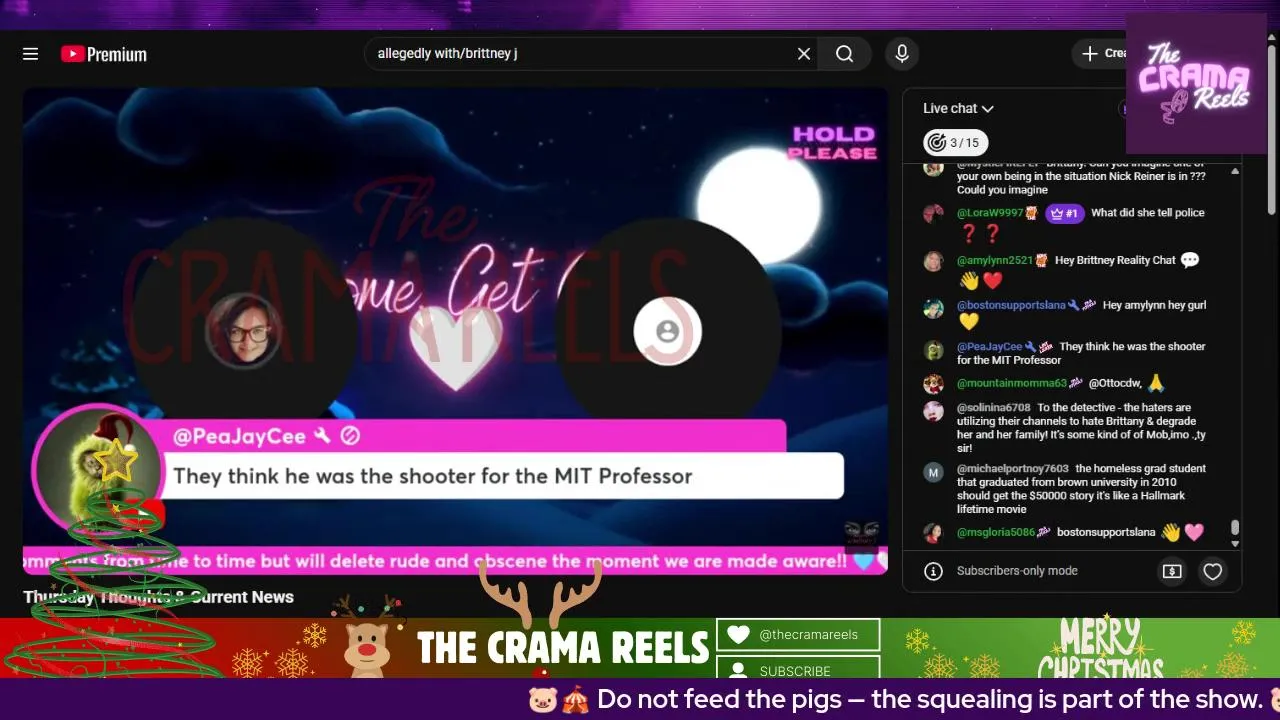Click the magnifier search button
Image resolution: width=1280 pixels, height=720 pixels.
click(845, 54)
